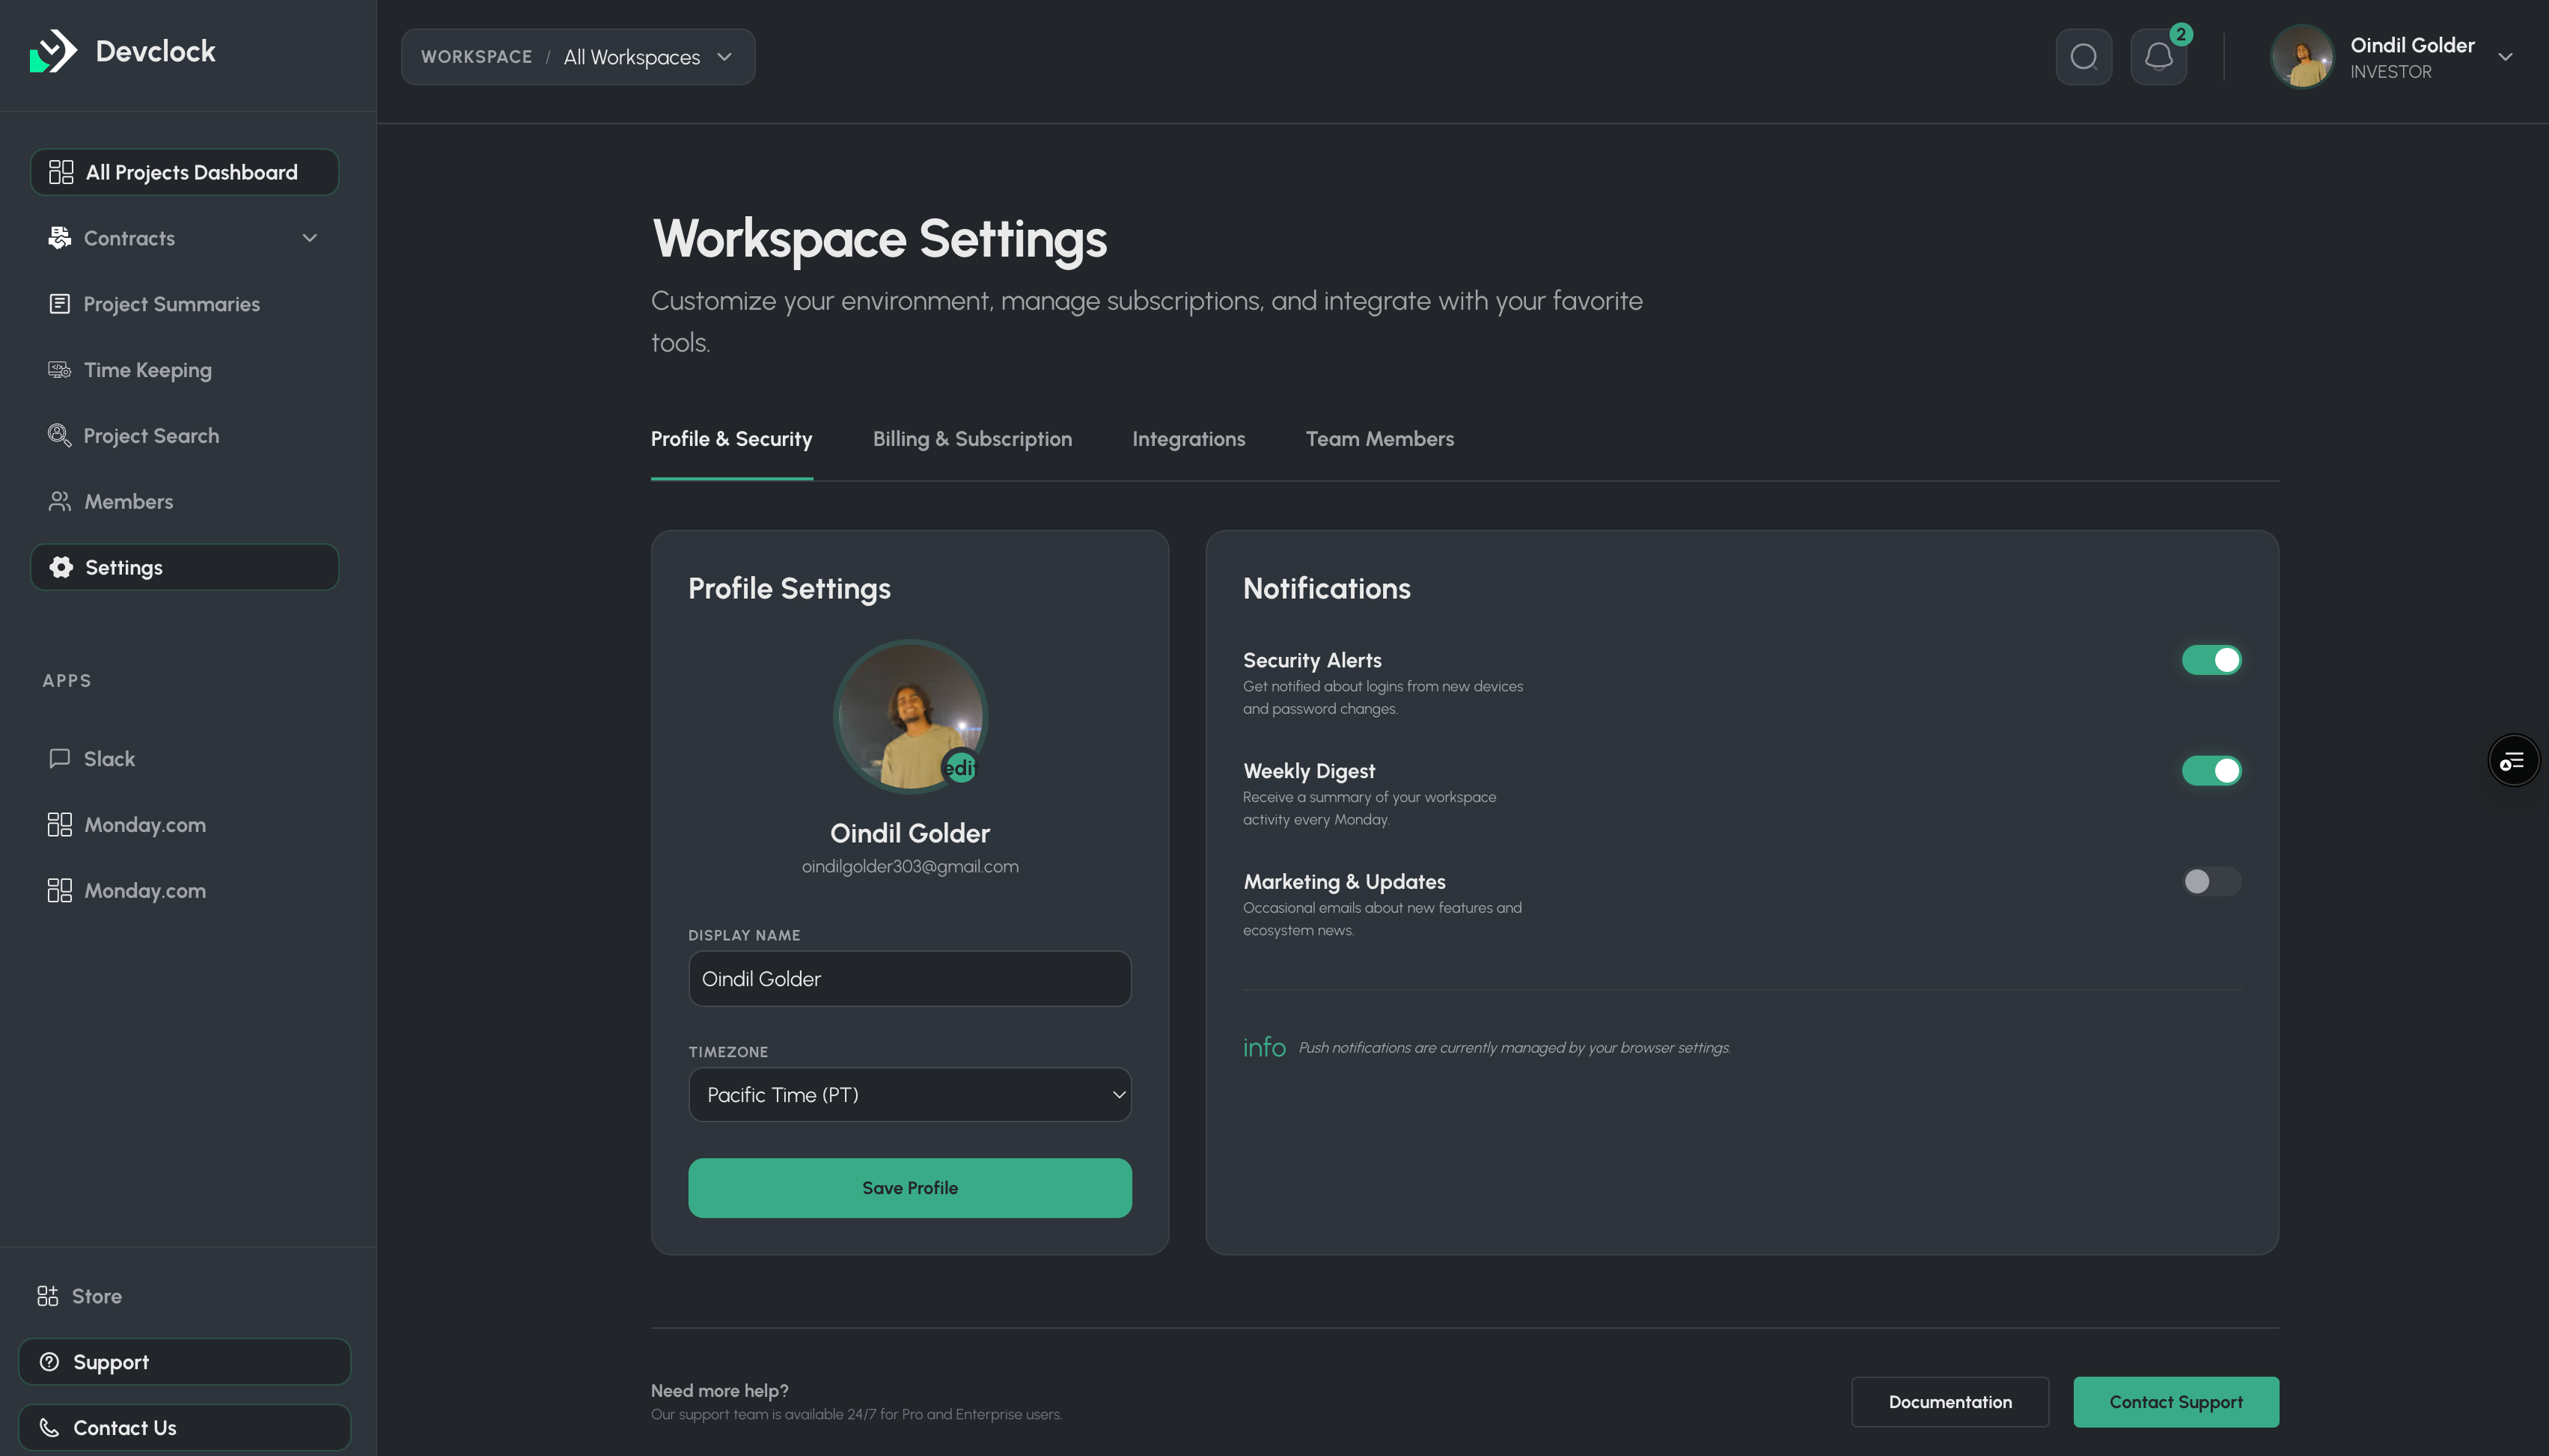Click the Project Search magnifier icon
The image size is (2549, 1456).
(60, 436)
